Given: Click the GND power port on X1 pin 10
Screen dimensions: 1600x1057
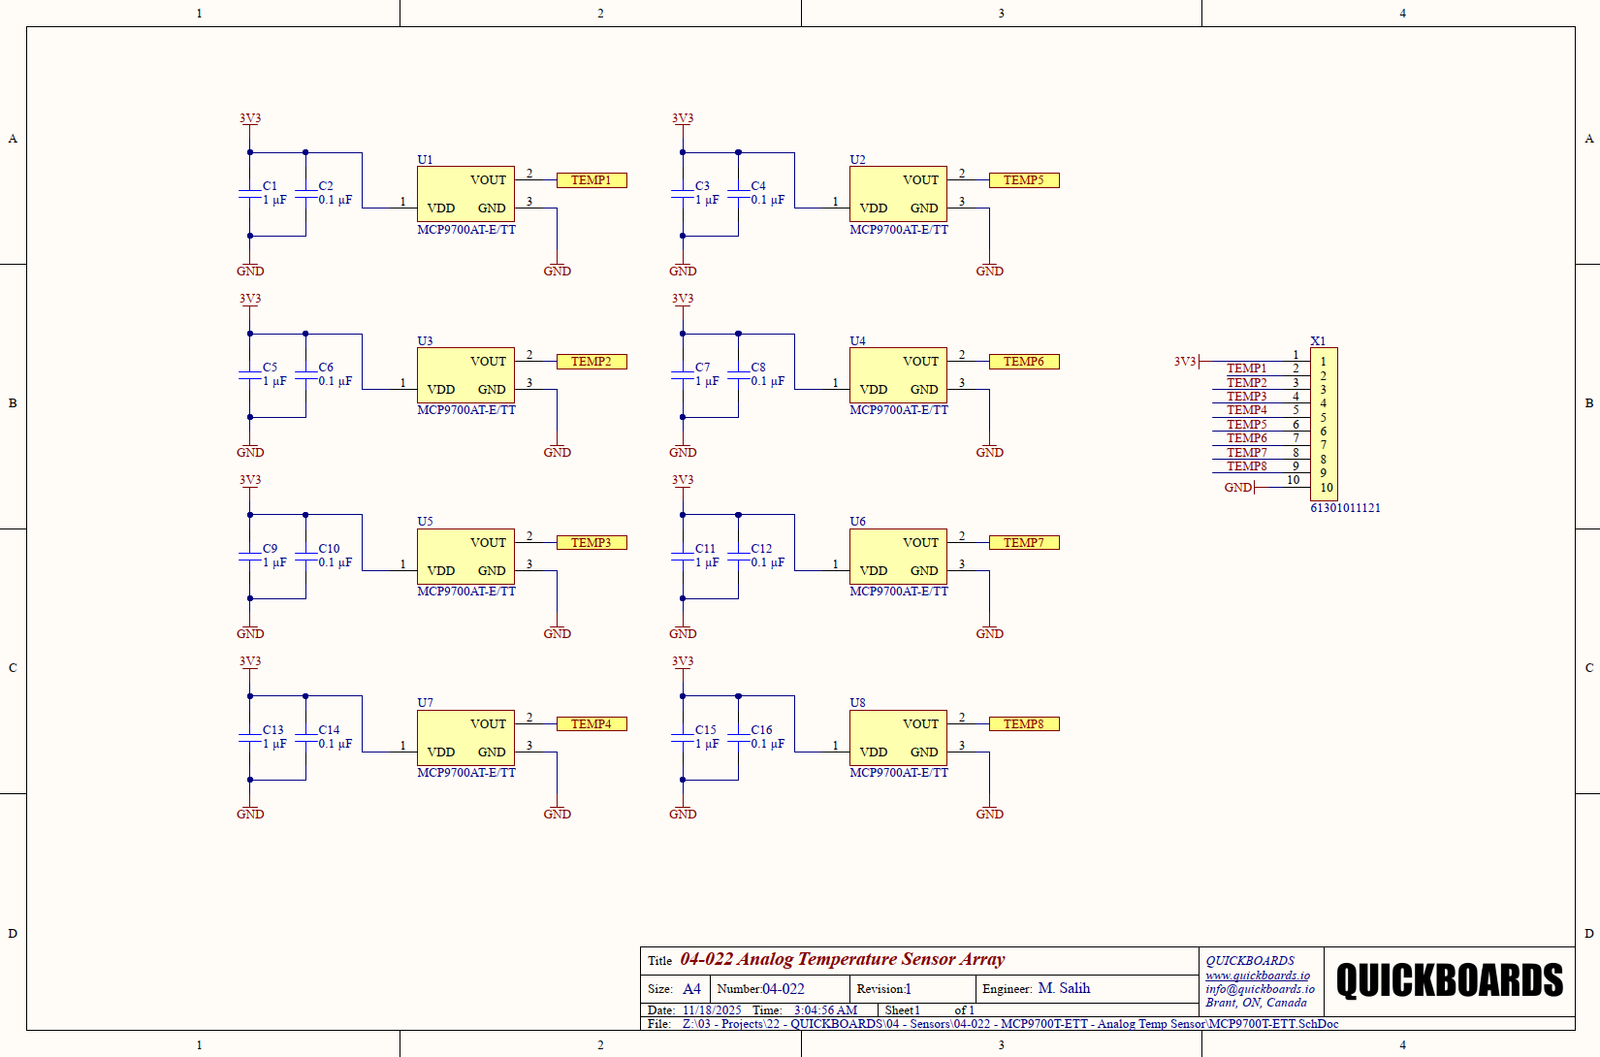Looking at the screenshot, I should click(x=1239, y=487).
